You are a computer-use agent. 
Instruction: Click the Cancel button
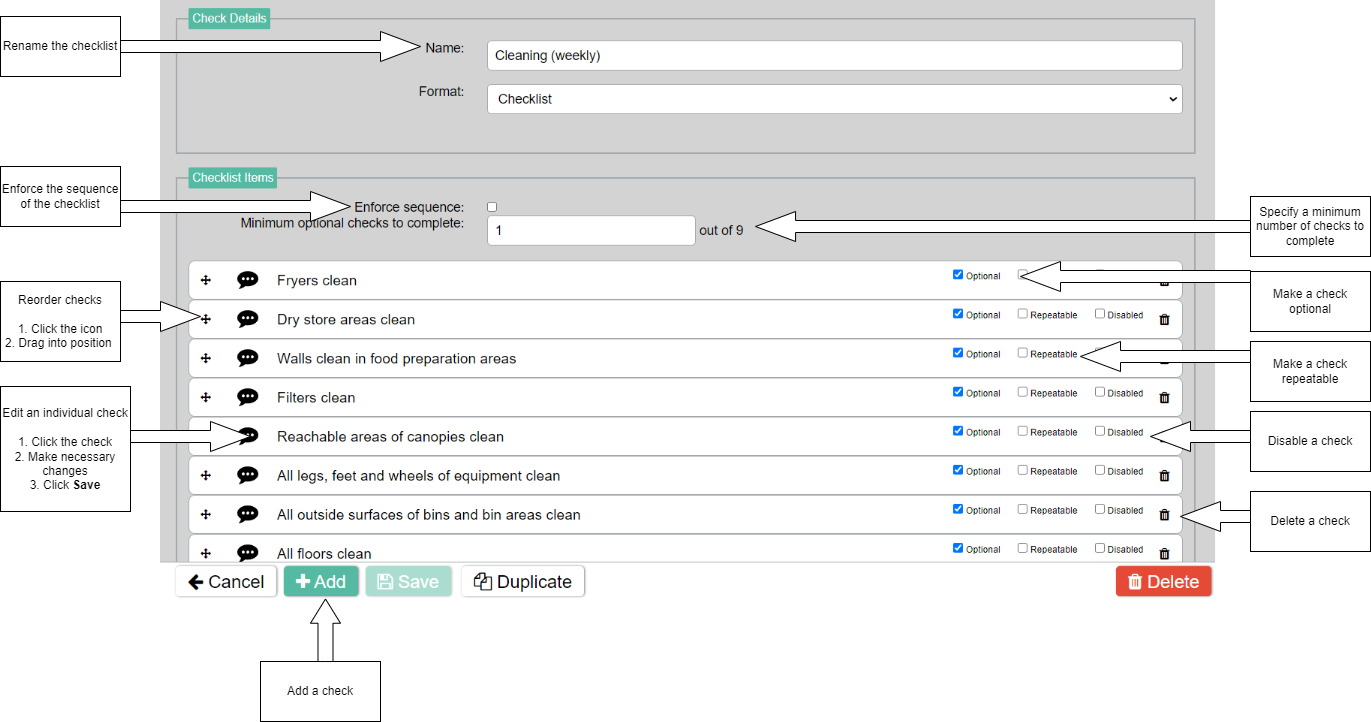(x=226, y=582)
